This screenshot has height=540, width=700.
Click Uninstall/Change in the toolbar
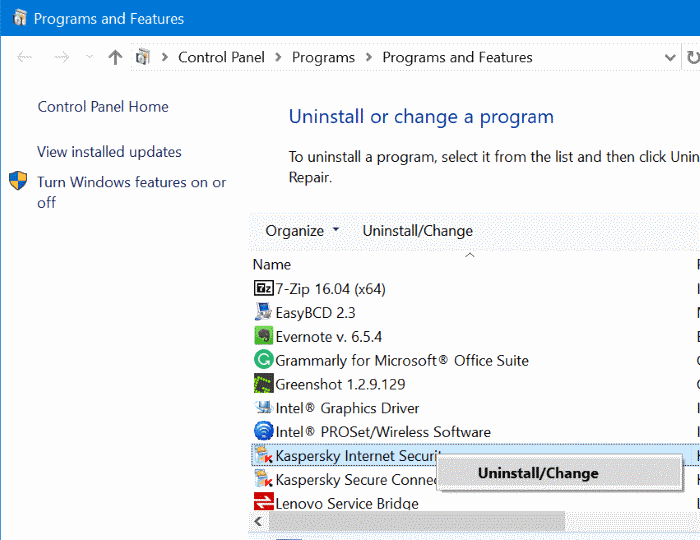click(417, 231)
